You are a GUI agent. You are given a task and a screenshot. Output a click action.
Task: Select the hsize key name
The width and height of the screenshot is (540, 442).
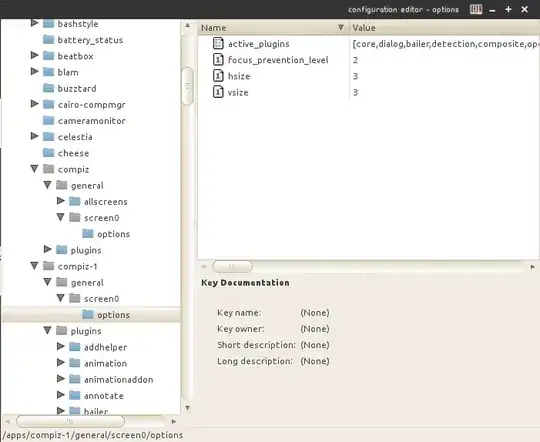[x=239, y=76]
